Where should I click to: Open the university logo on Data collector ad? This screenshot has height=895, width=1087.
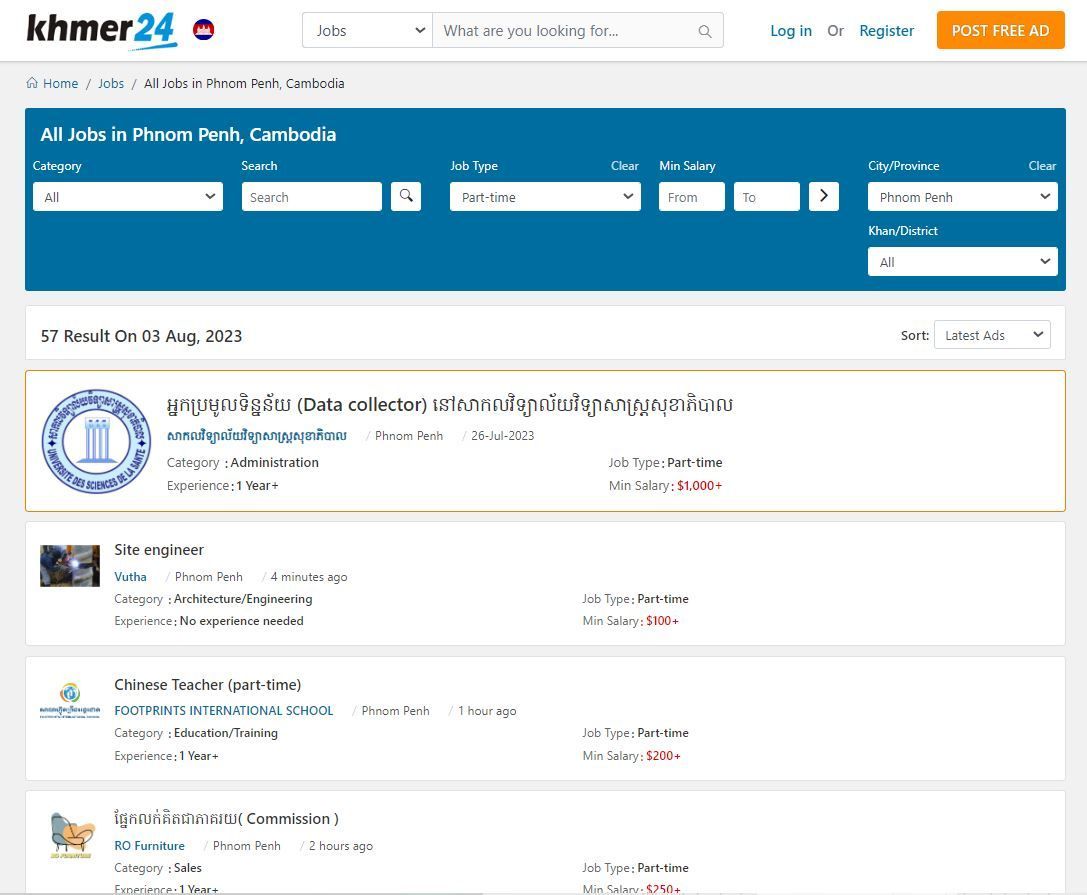(x=96, y=441)
